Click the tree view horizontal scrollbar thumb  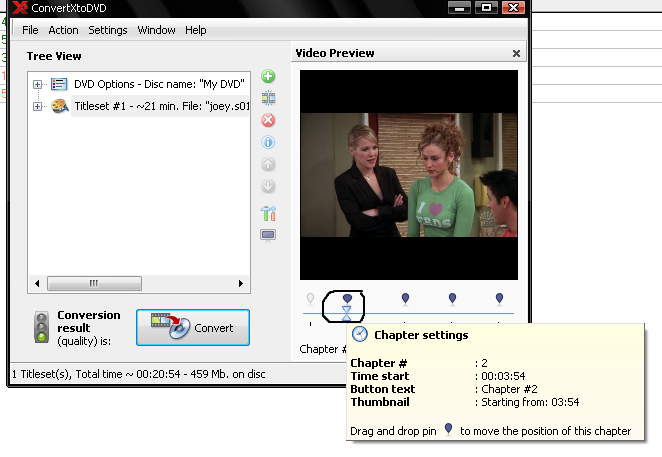click(x=94, y=283)
